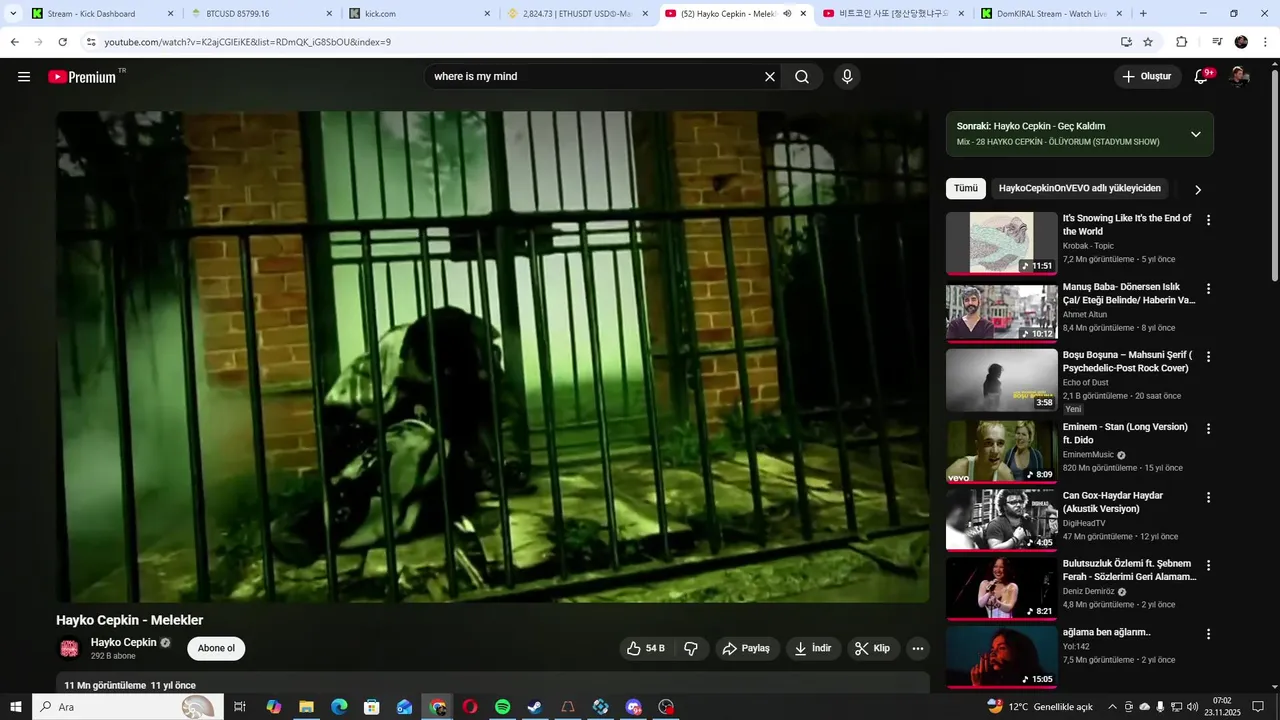Expand the Sonraki mix playlist panel
Screen dimensions: 1280x720
click(1195, 134)
